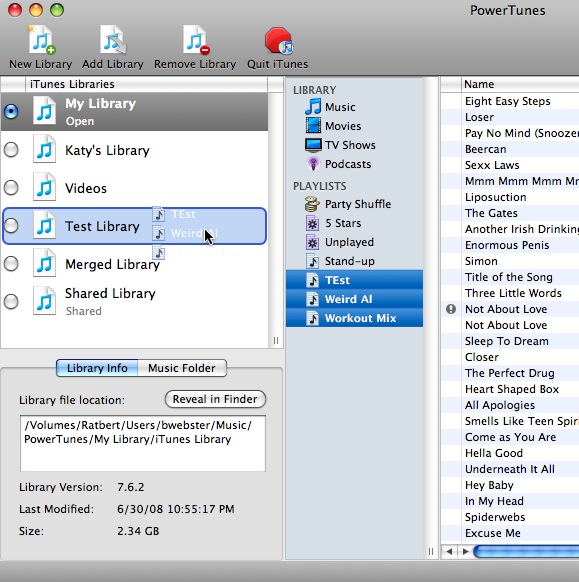Click the library file location text field

(143, 444)
